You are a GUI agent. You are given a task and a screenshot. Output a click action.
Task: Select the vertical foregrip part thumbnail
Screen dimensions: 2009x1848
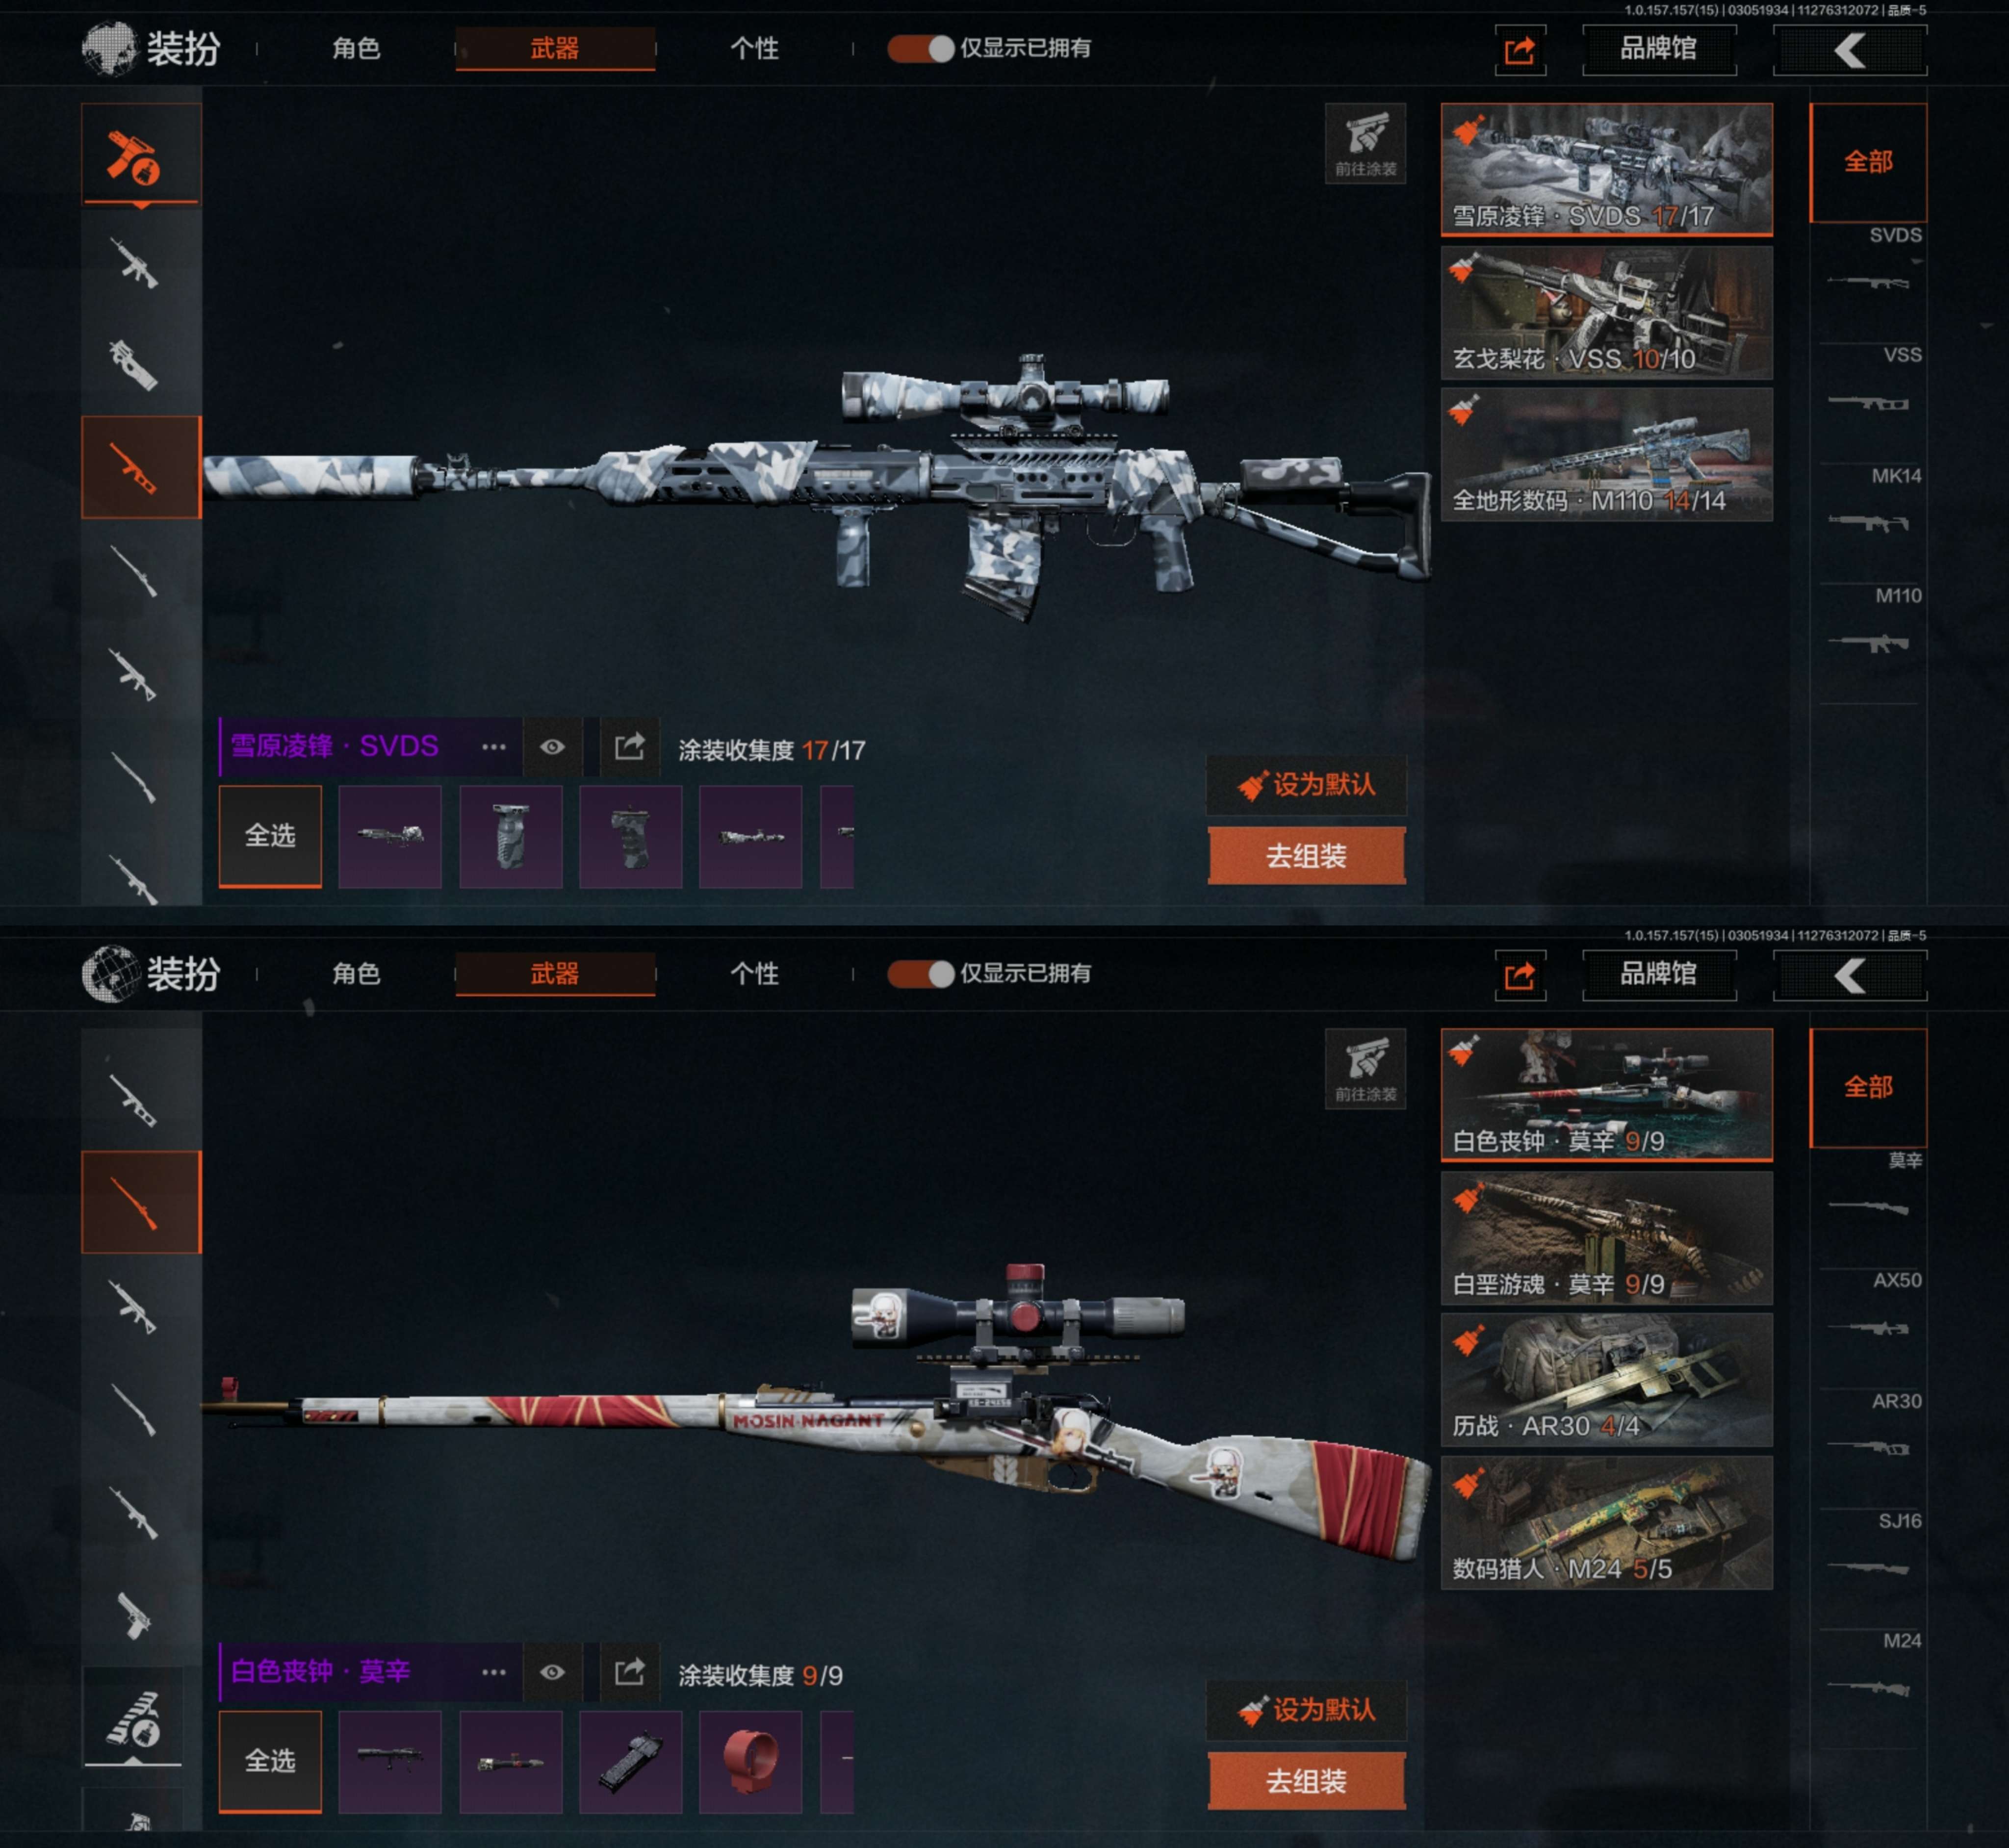510,837
